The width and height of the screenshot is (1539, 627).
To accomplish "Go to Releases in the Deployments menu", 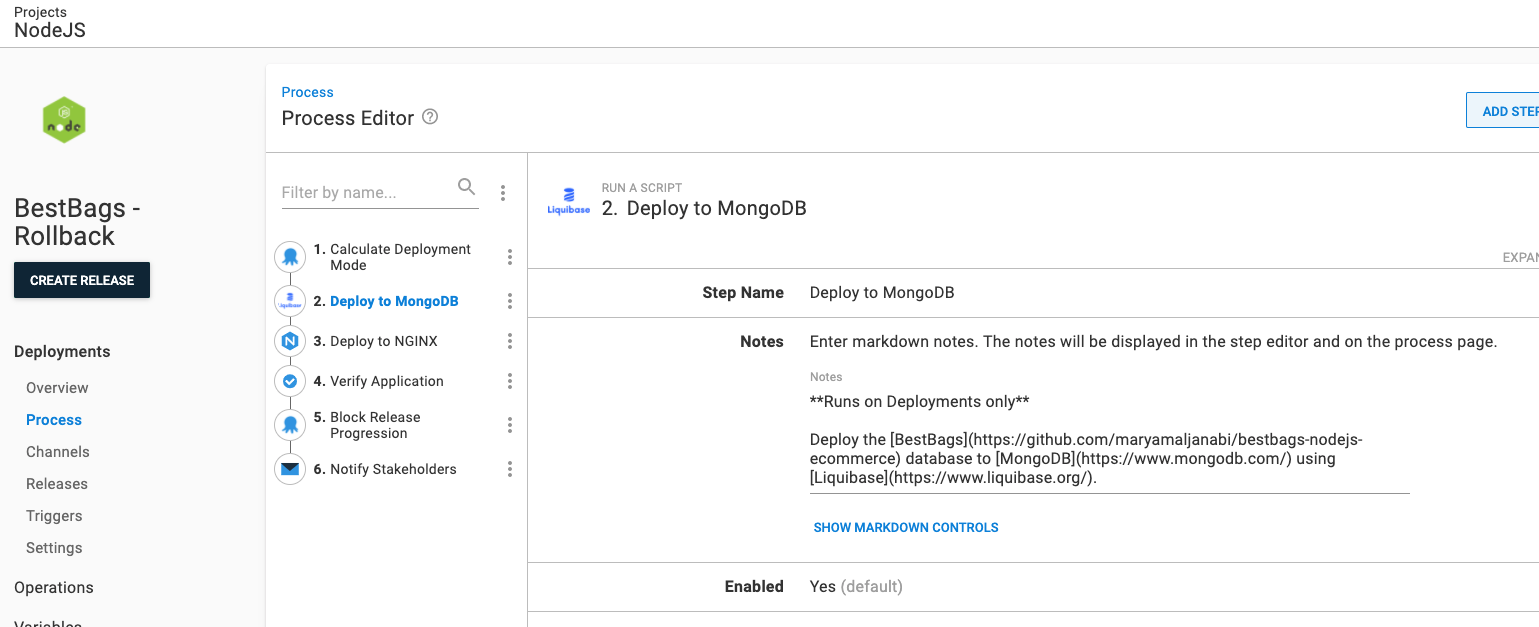I will click(57, 484).
